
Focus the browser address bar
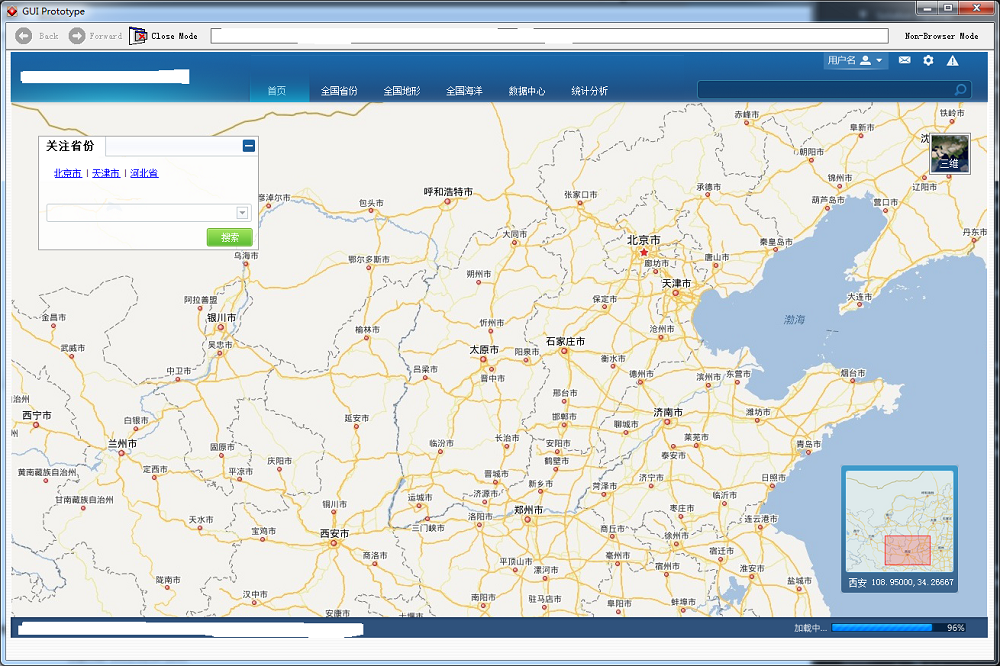pyautogui.click(x=549, y=36)
